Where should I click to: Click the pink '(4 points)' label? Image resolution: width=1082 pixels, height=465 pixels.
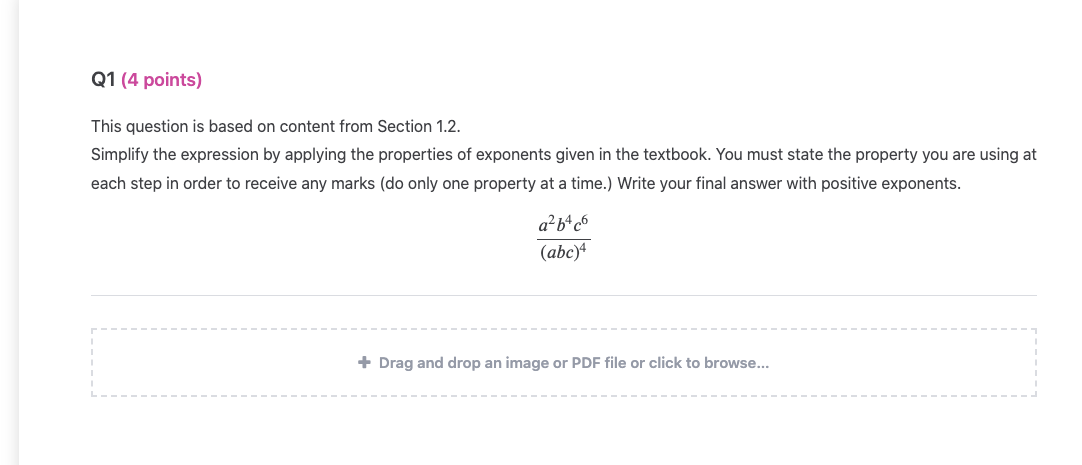[161, 81]
